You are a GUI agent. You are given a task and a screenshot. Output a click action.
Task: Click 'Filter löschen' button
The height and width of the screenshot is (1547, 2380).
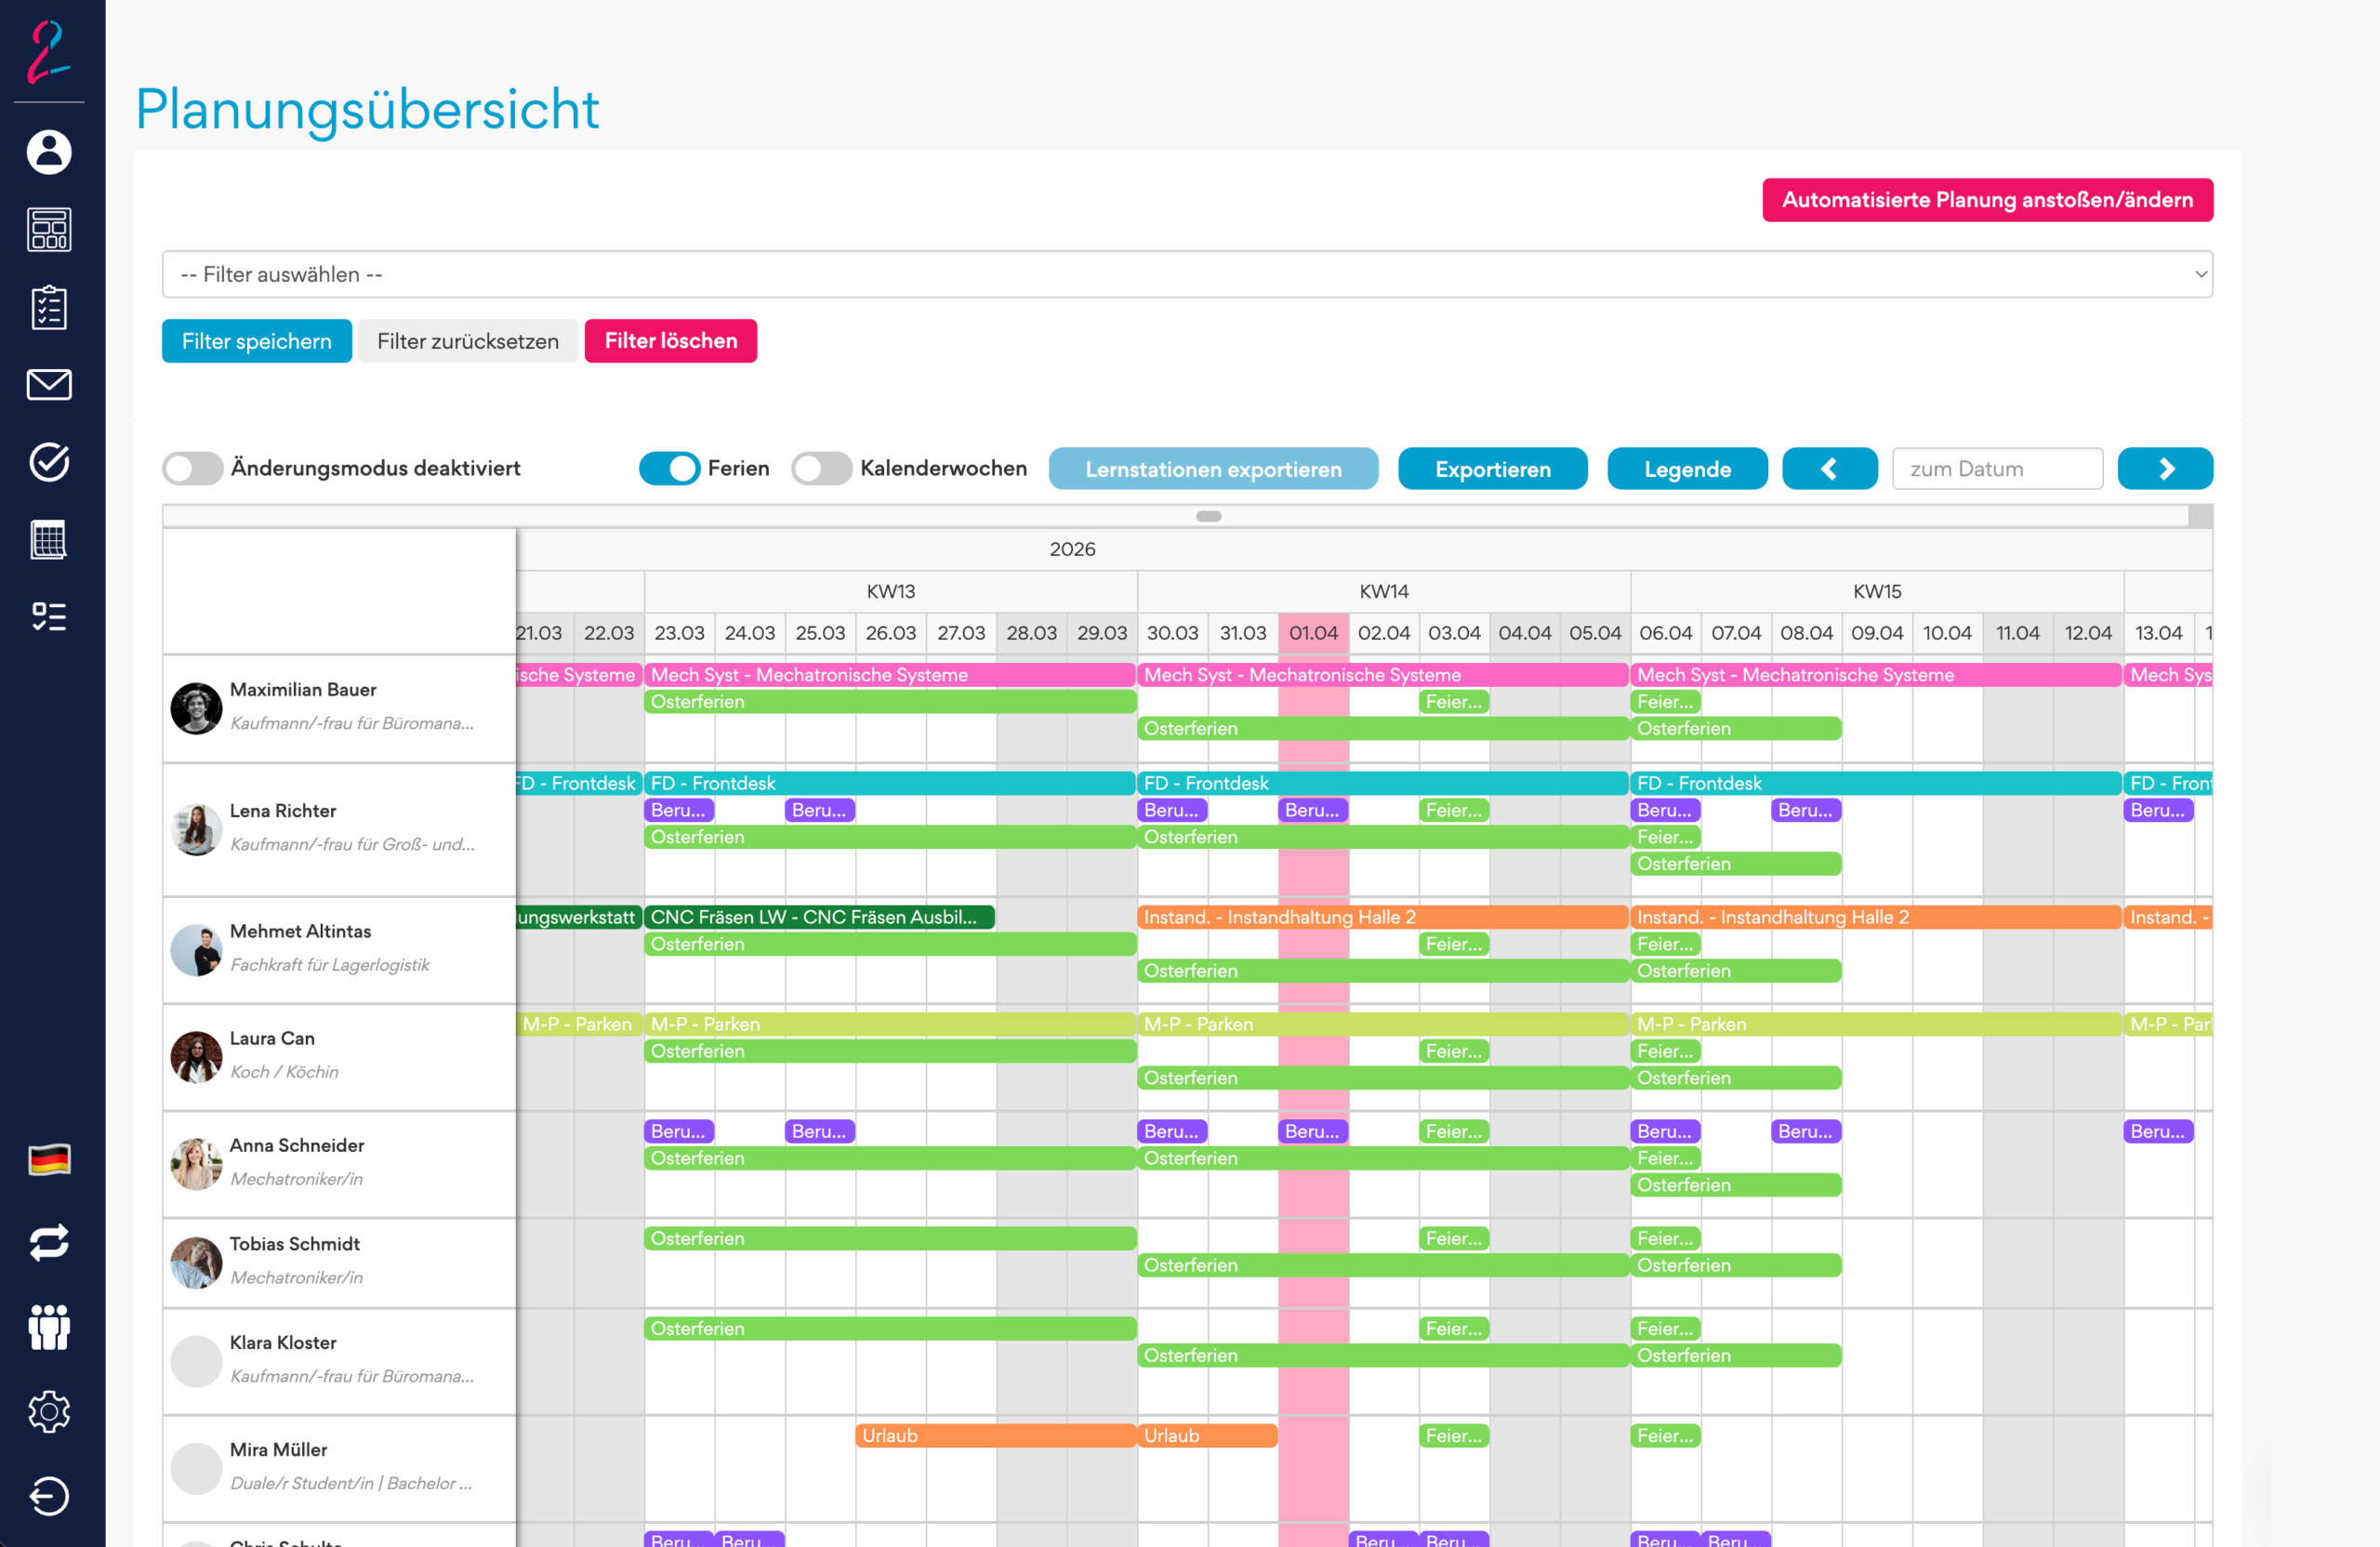[x=671, y=341]
